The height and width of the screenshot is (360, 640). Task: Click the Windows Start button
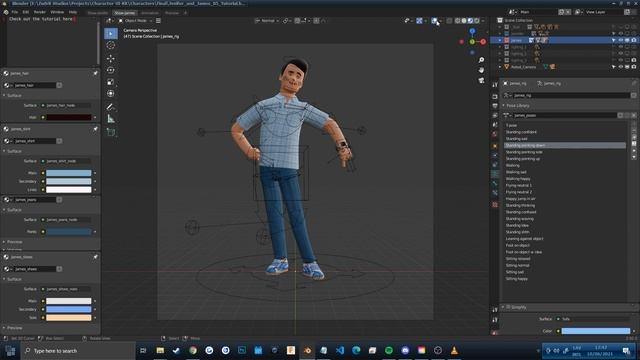click(x=11, y=351)
